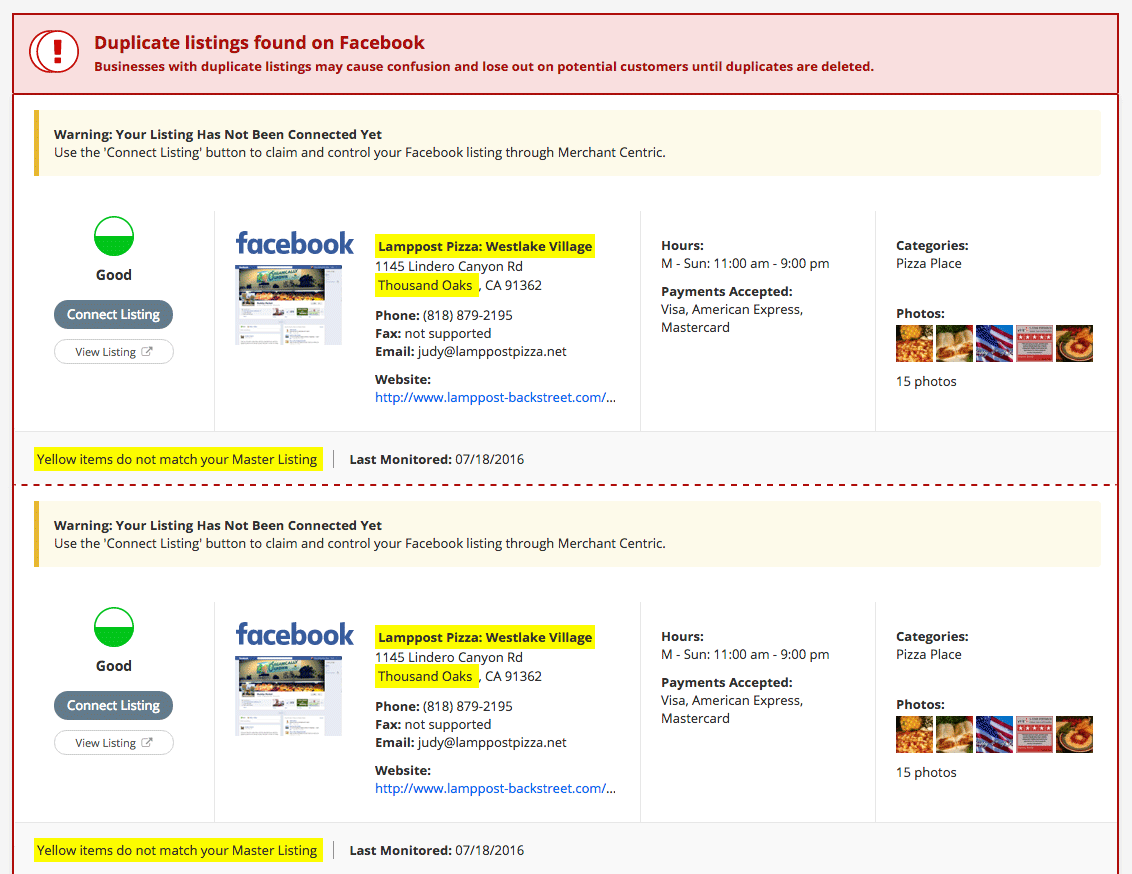Click the second listing's green Good score icon
Screen dimensions: 1132x874
pos(114,627)
